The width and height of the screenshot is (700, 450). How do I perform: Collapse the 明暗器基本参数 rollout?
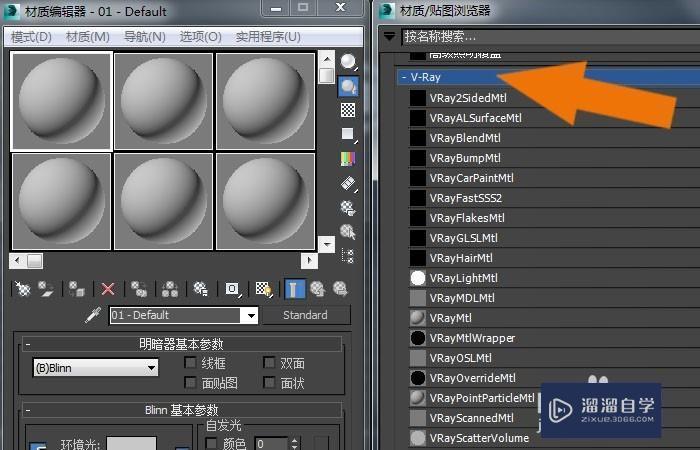tap(28, 344)
